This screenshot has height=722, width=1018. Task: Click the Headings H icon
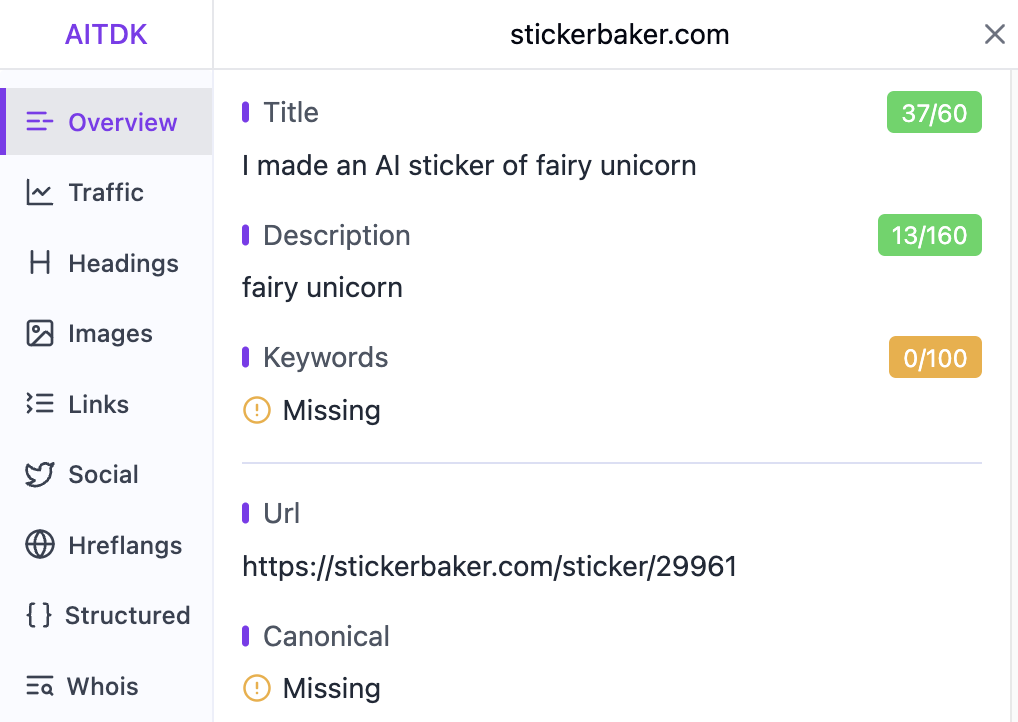click(x=40, y=264)
